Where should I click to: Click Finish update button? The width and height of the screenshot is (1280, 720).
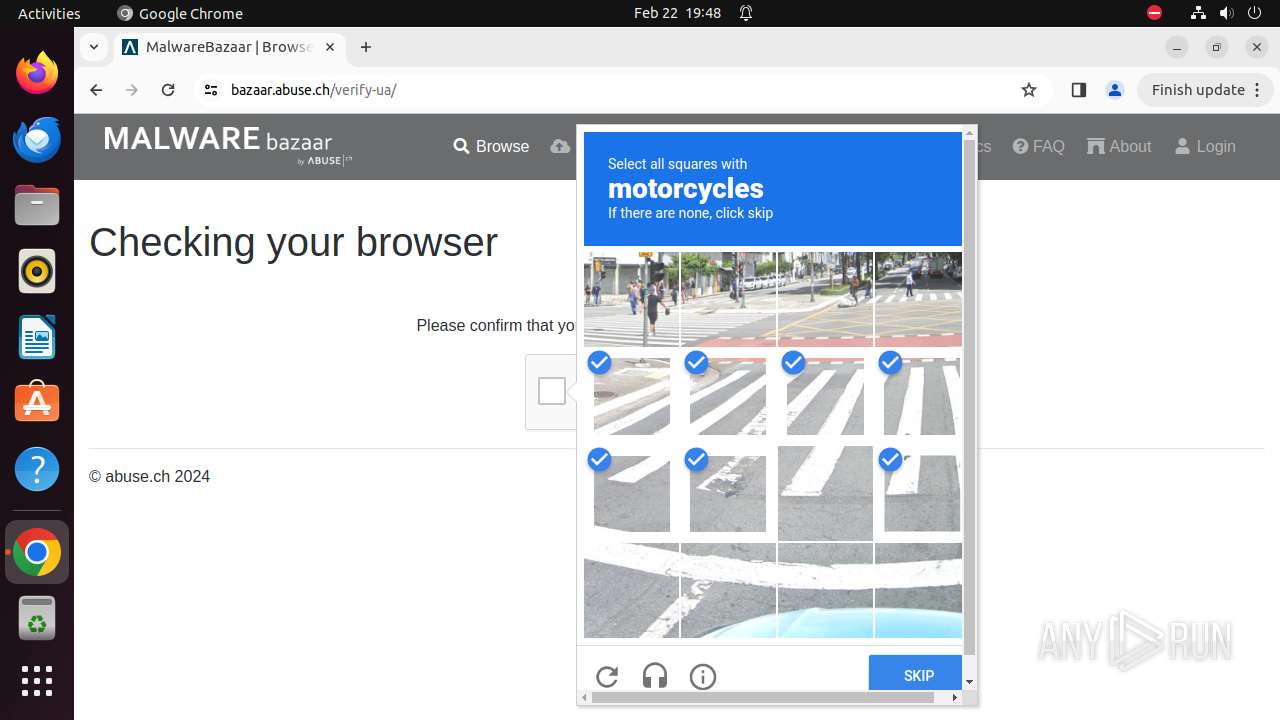(x=1198, y=90)
